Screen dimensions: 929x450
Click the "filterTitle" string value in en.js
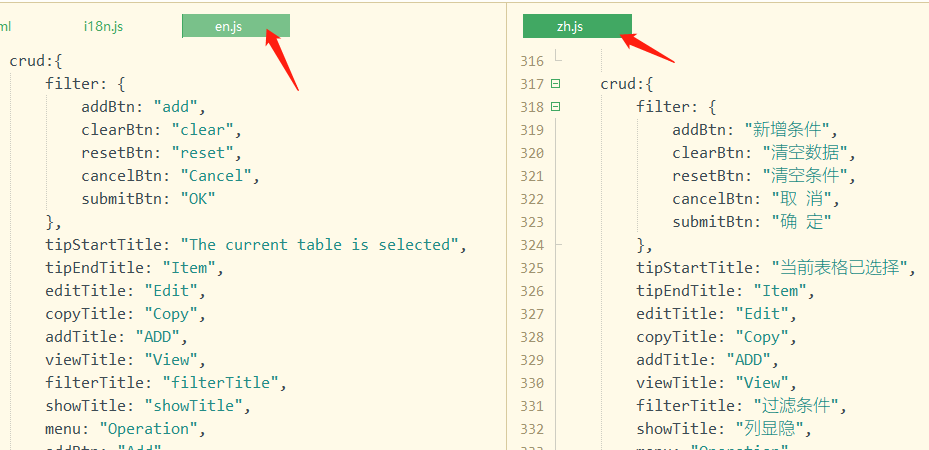point(220,383)
